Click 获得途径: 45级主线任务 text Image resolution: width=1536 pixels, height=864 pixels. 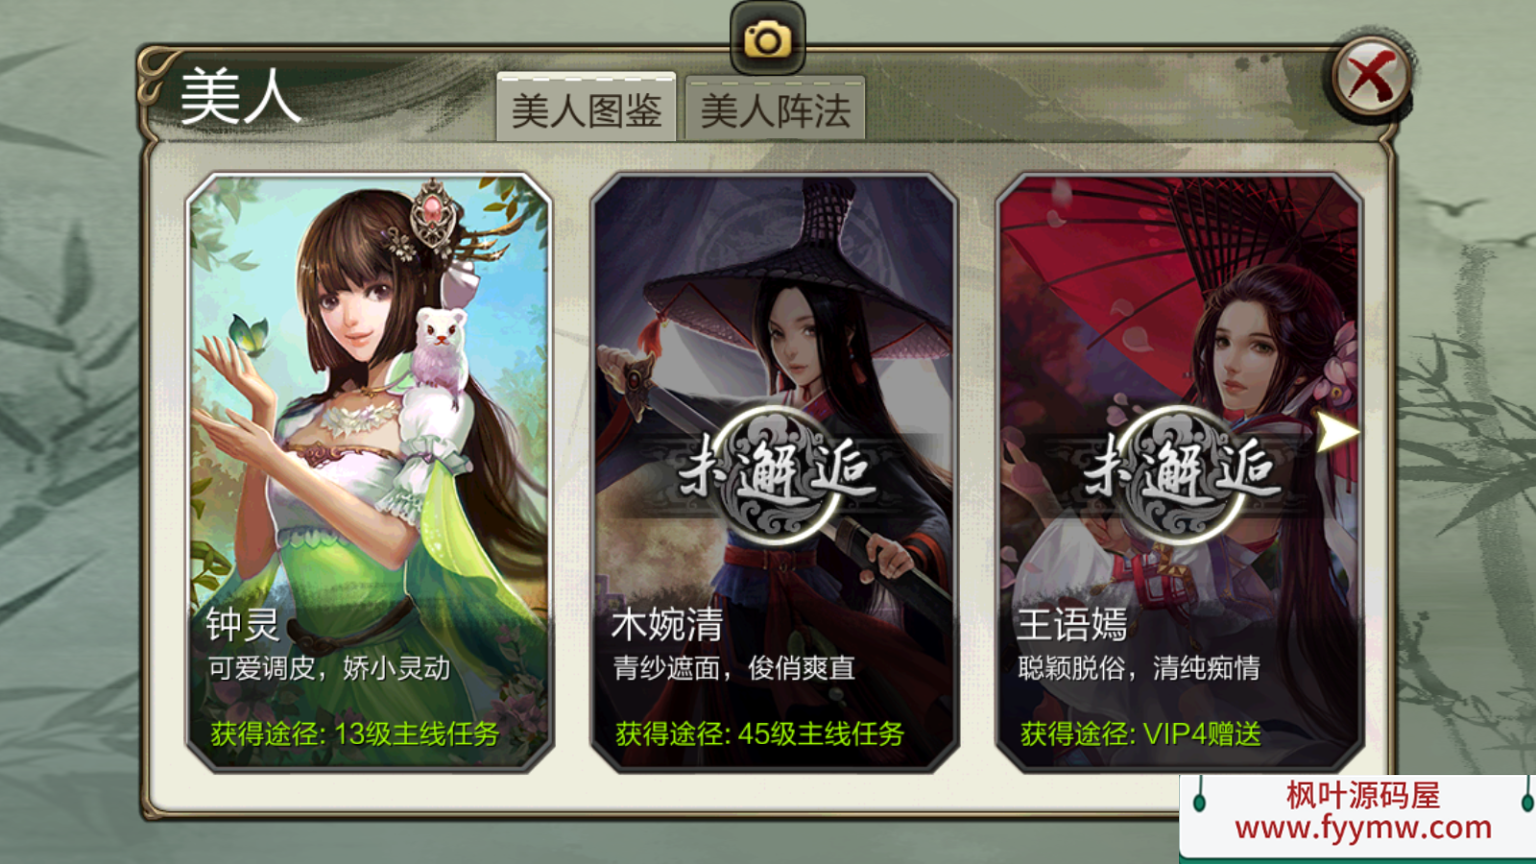(759, 733)
